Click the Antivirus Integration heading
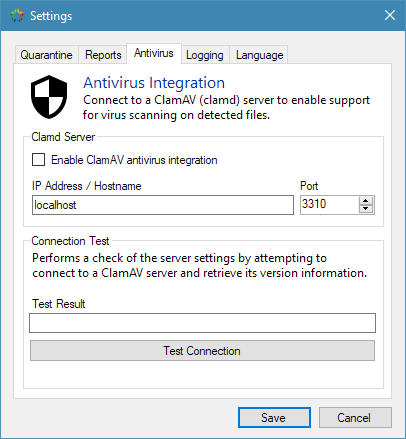The height and width of the screenshot is (439, 406). click(154, 83)
